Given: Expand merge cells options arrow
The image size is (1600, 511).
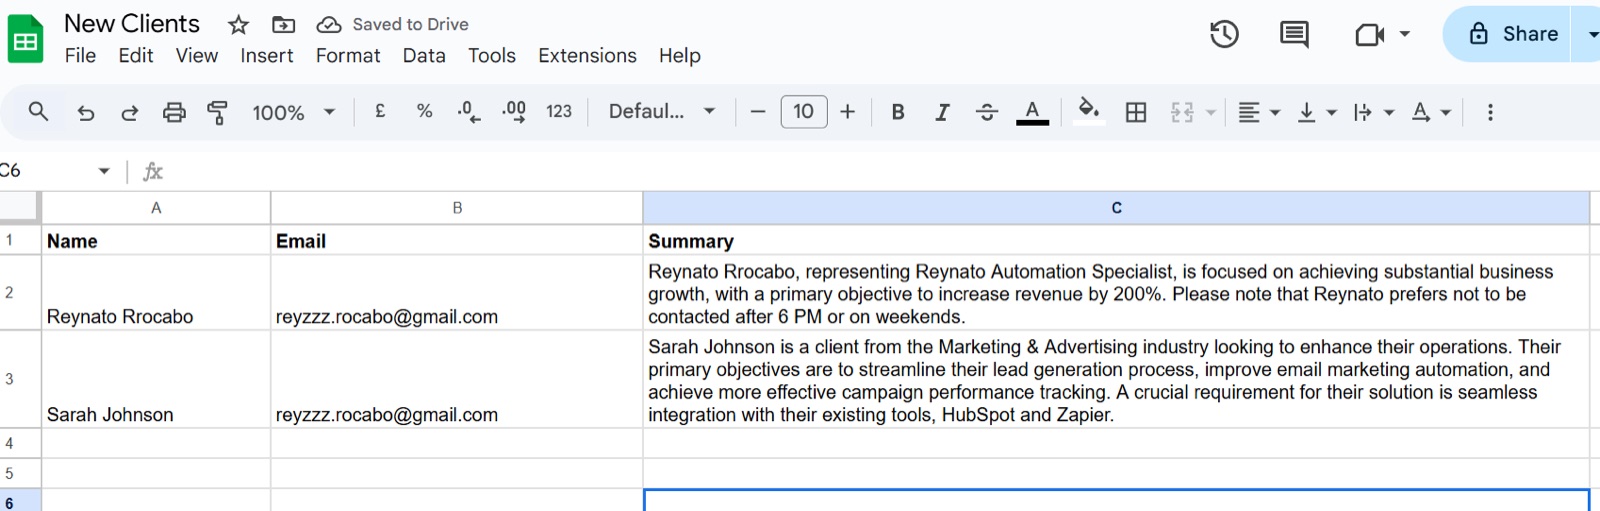Looking at the screenshot, I should click(x=1211, y=112).
